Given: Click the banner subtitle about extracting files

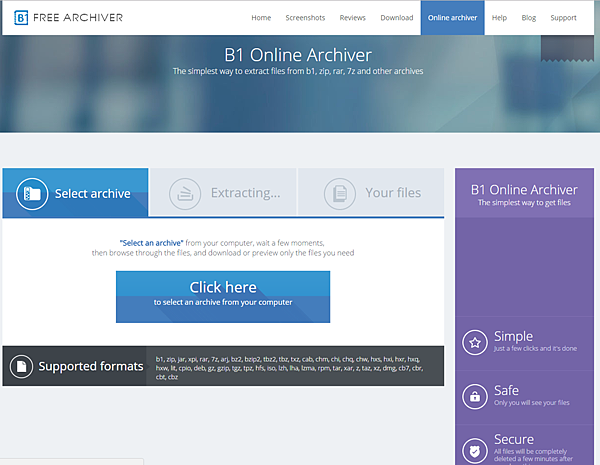Looking at the screenshot, I should tap(298, 71).
